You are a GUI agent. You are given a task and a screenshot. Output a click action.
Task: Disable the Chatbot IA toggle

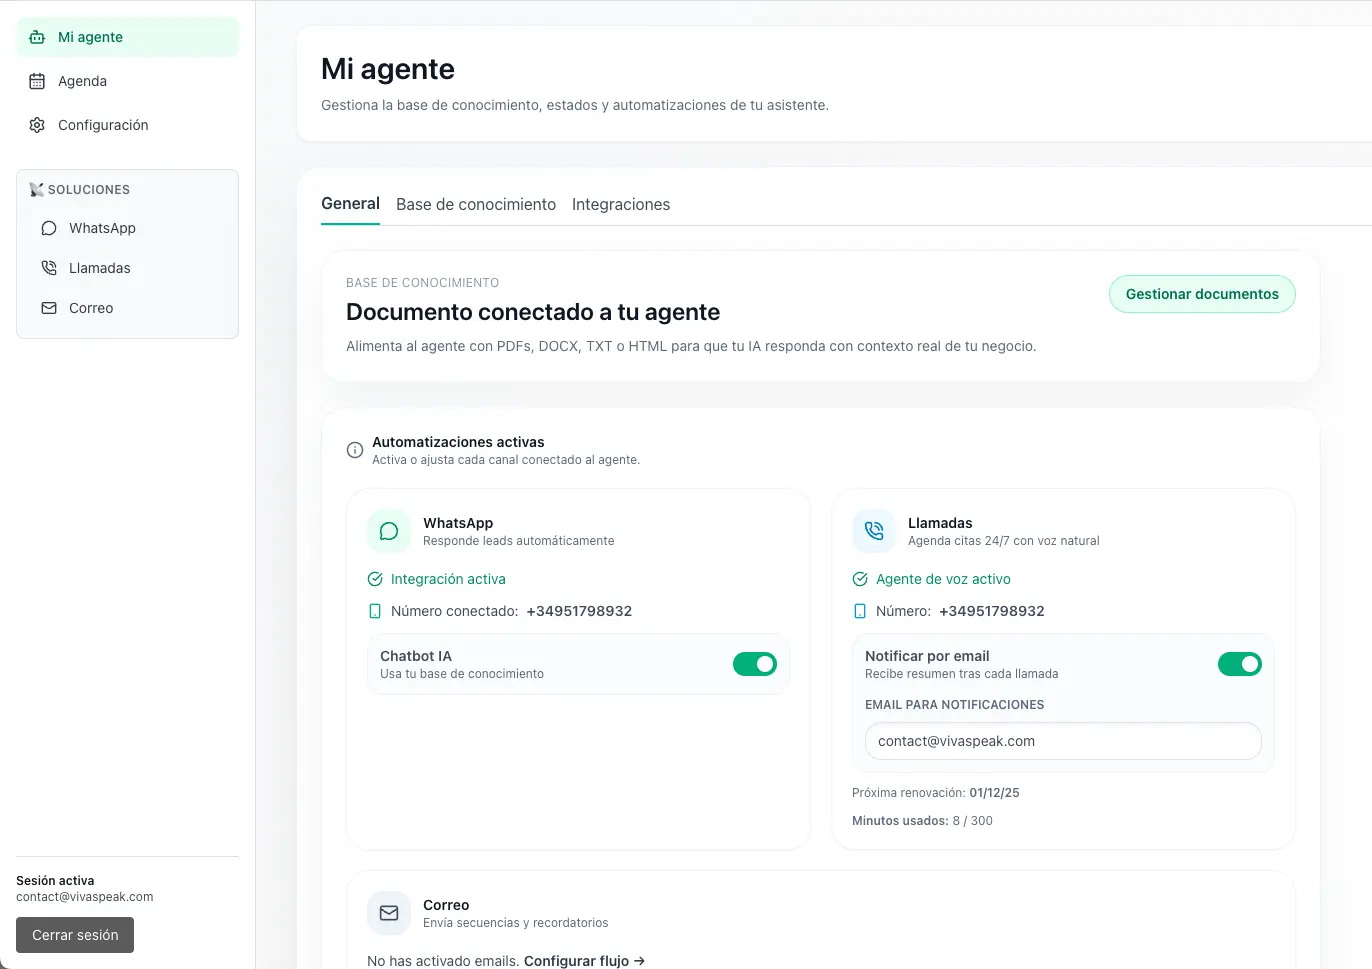point(755,664)
